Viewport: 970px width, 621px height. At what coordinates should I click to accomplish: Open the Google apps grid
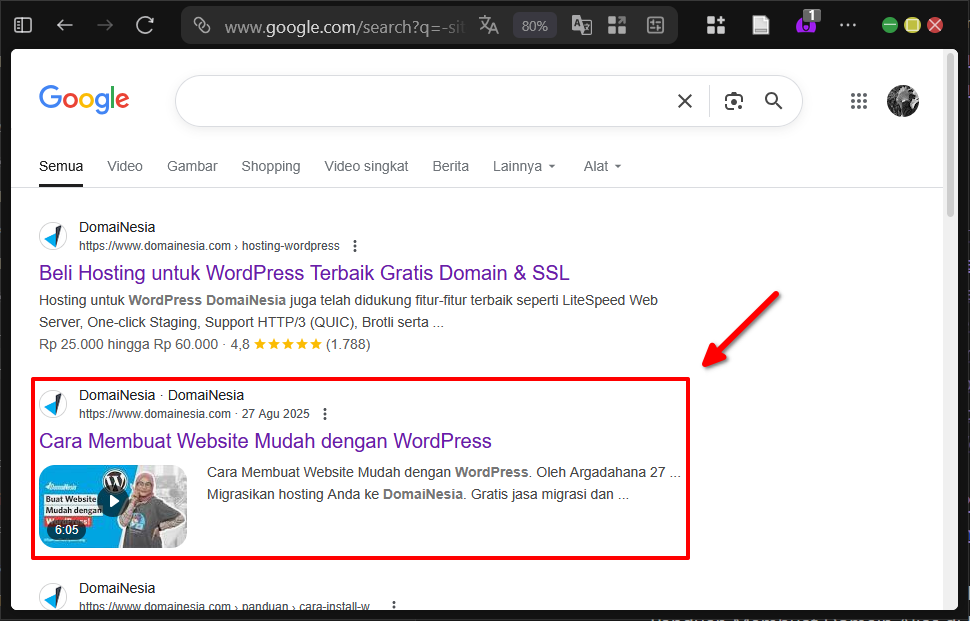(858, 101)
